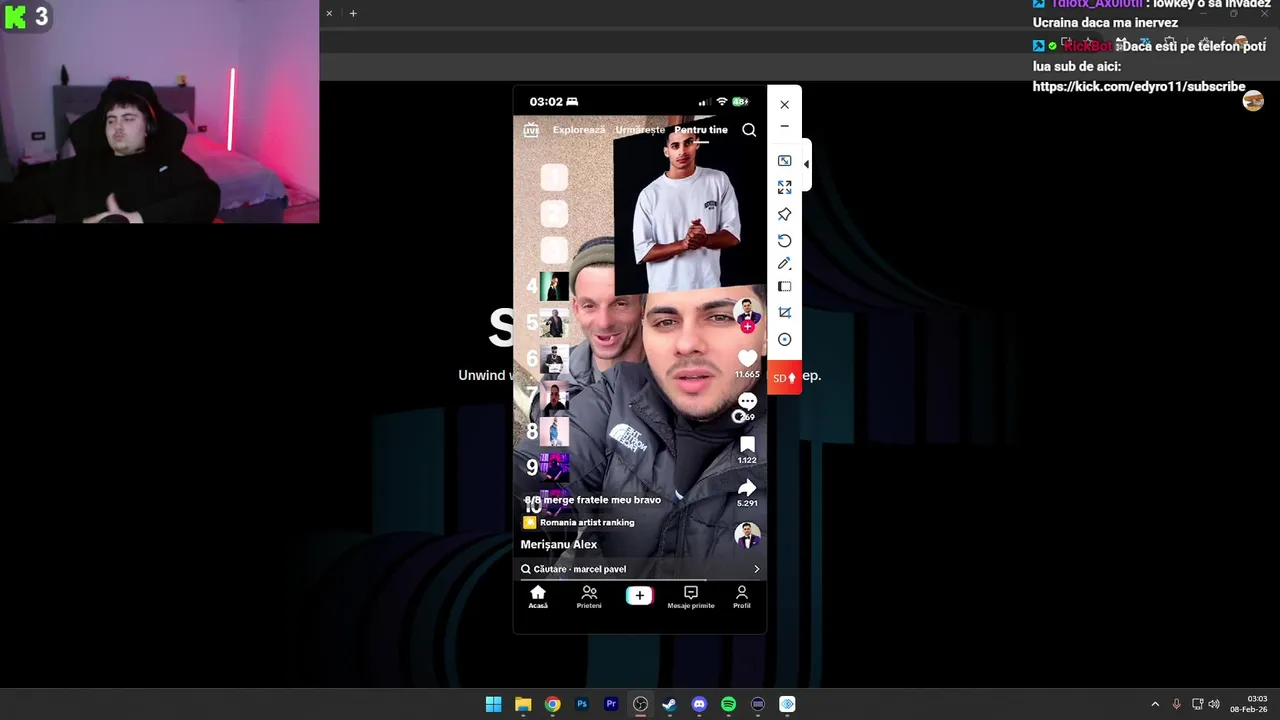This screenshot has width=1280, height=720.
Task: Launch Photoshop from the taskbar
Action: pos(582,704)
